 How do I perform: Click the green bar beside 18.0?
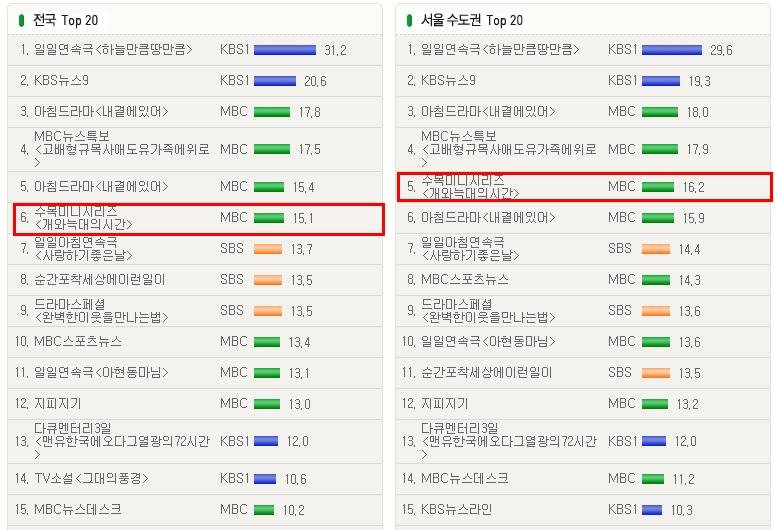(660, 112)
